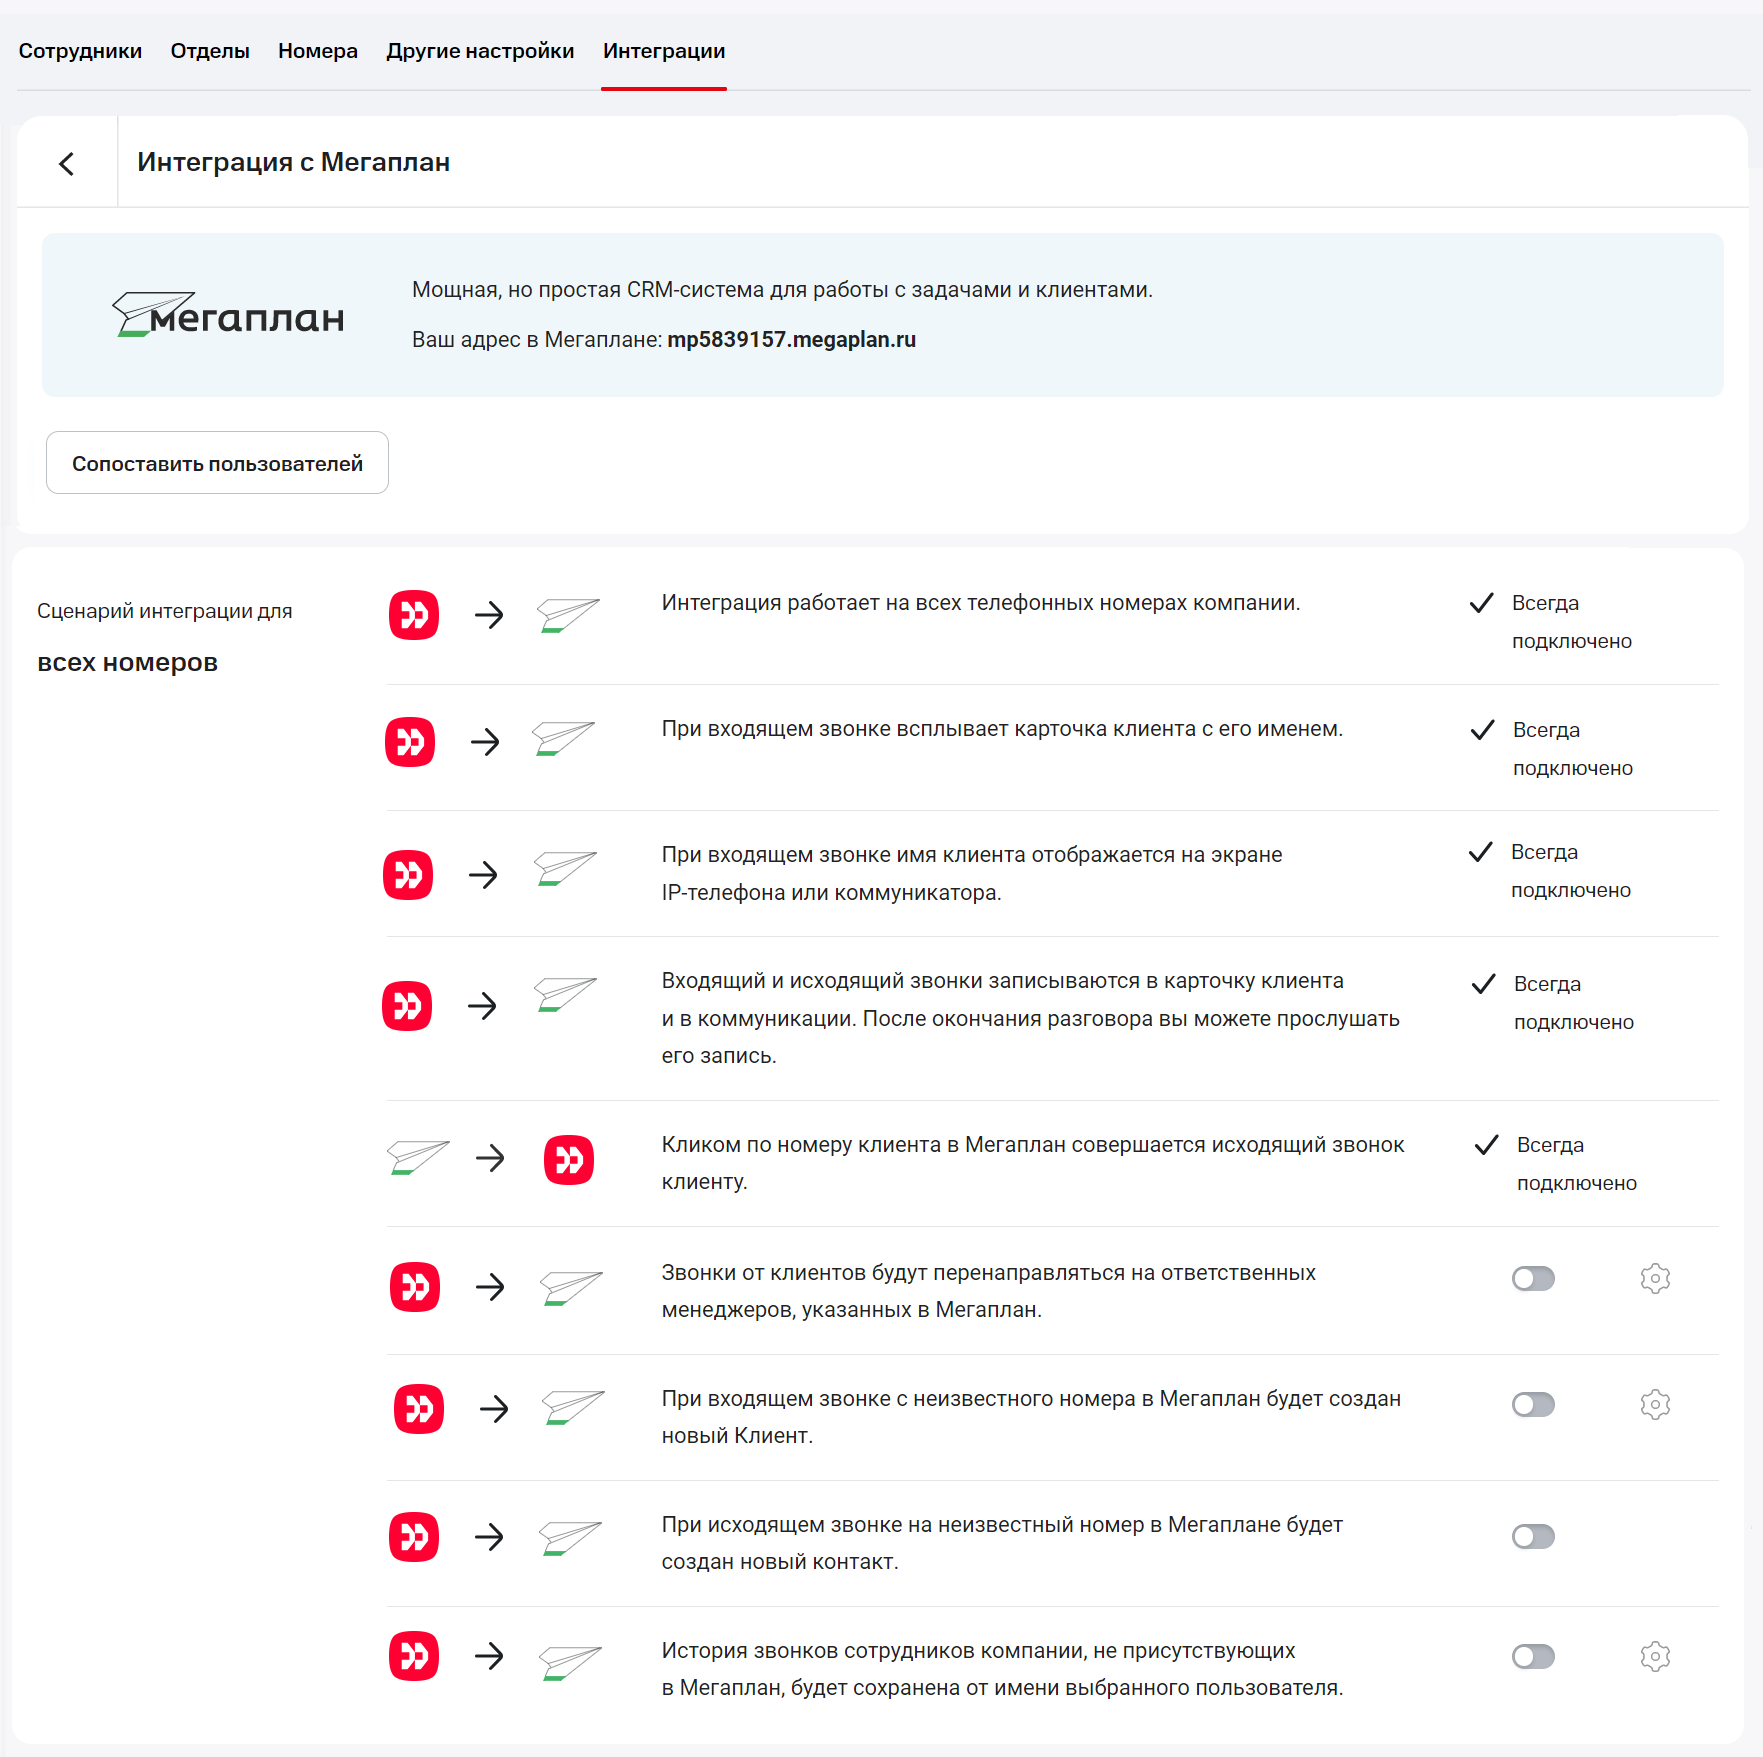Screen dimensions: 1763x1757
Task: Open settings gear for call forwarding to managers
Action: (1655, 1278)
